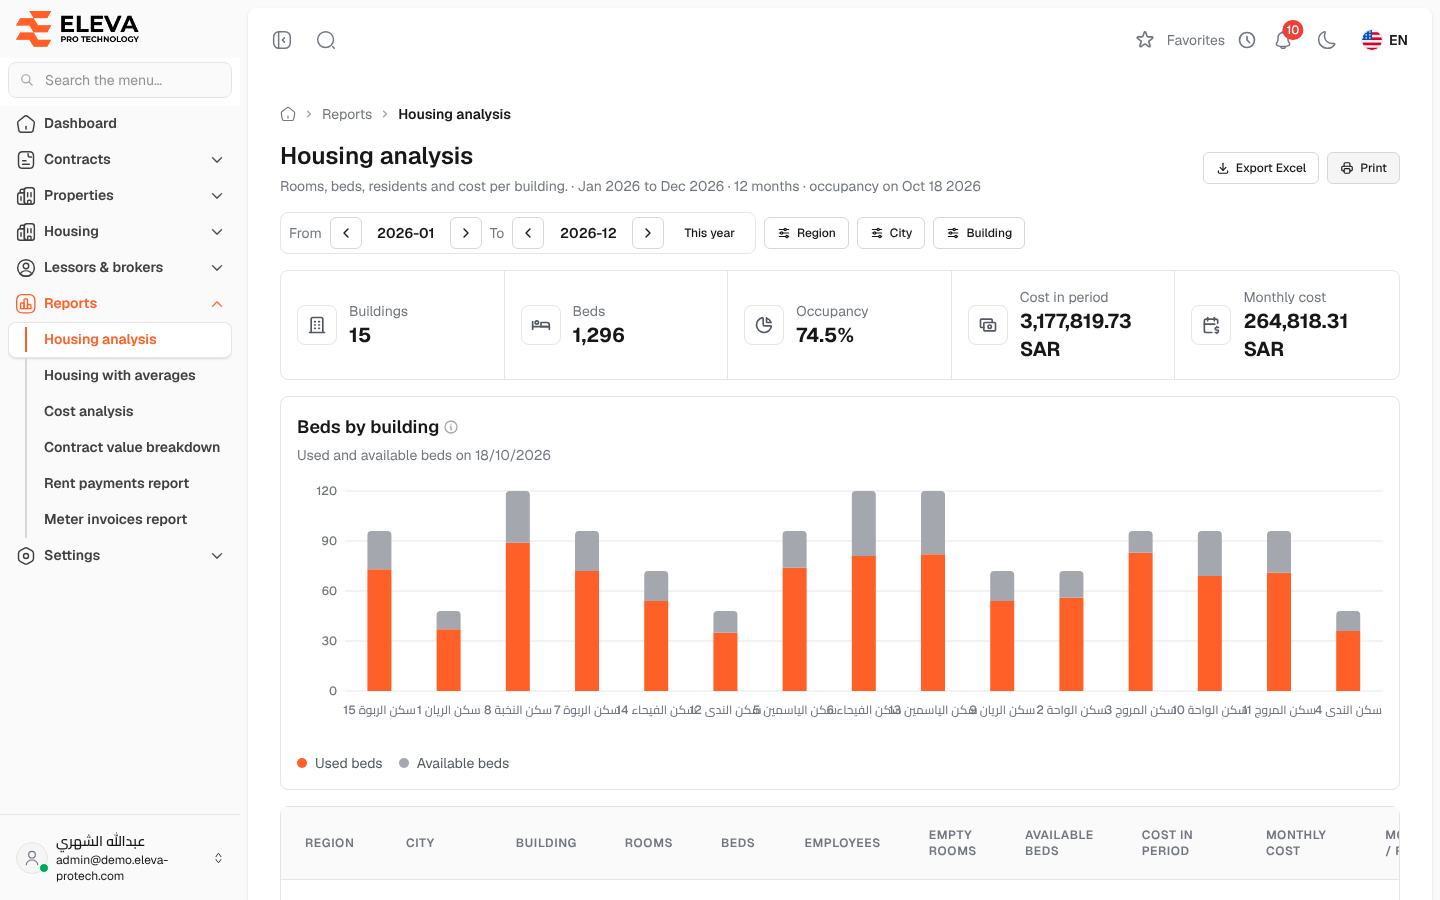Image resolution: width=1440 pixels, height=900 pixels.
Task: Open Contract value breakdown report
Action: [132, 447]
